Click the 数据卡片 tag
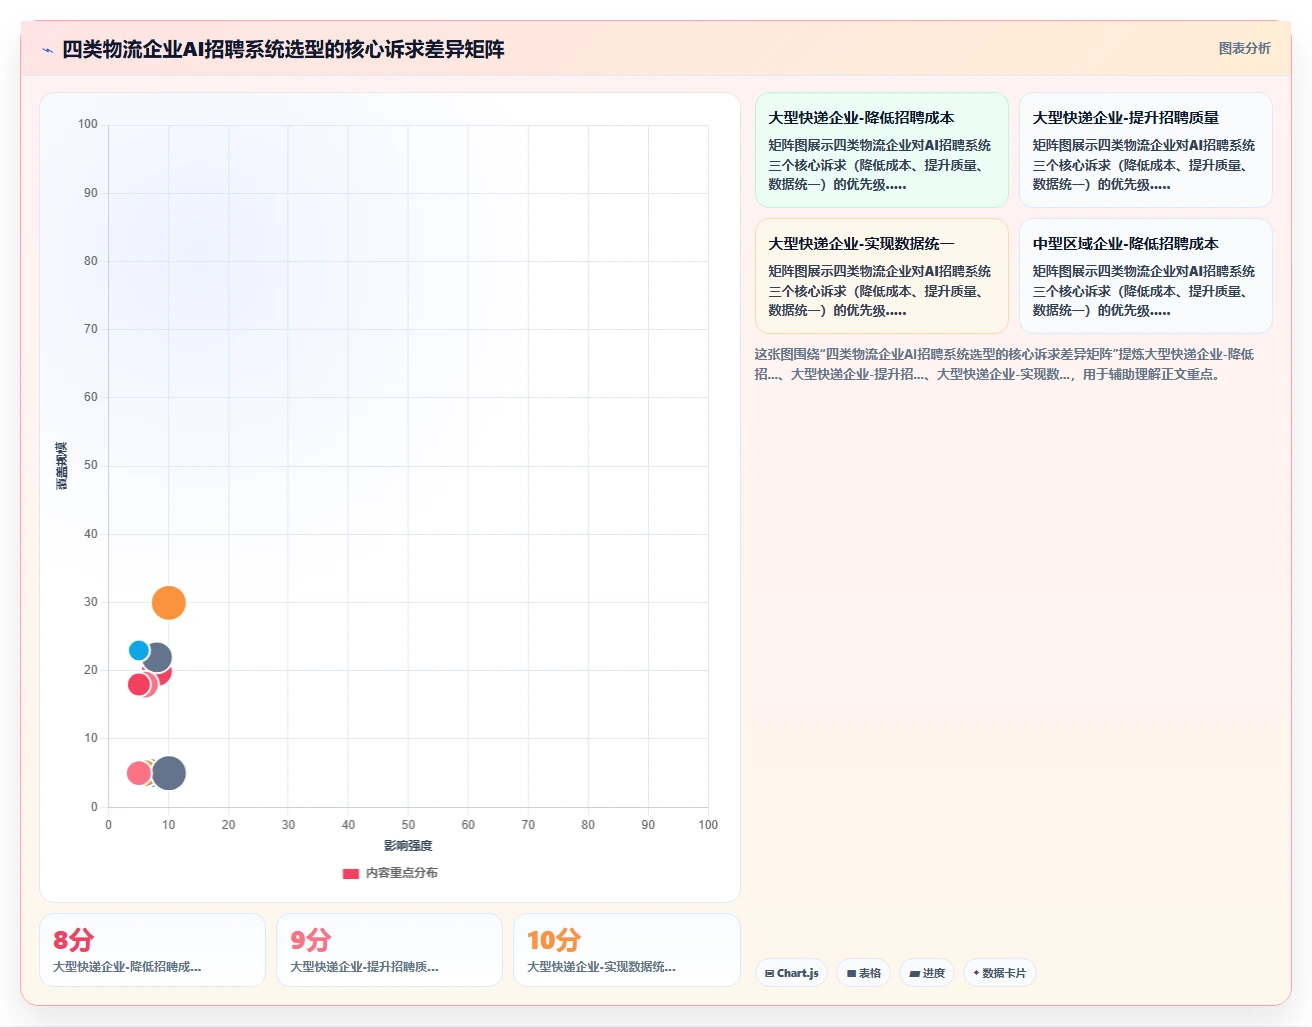The width and height of the screenshot is (1312, 1027). point(999,973)
